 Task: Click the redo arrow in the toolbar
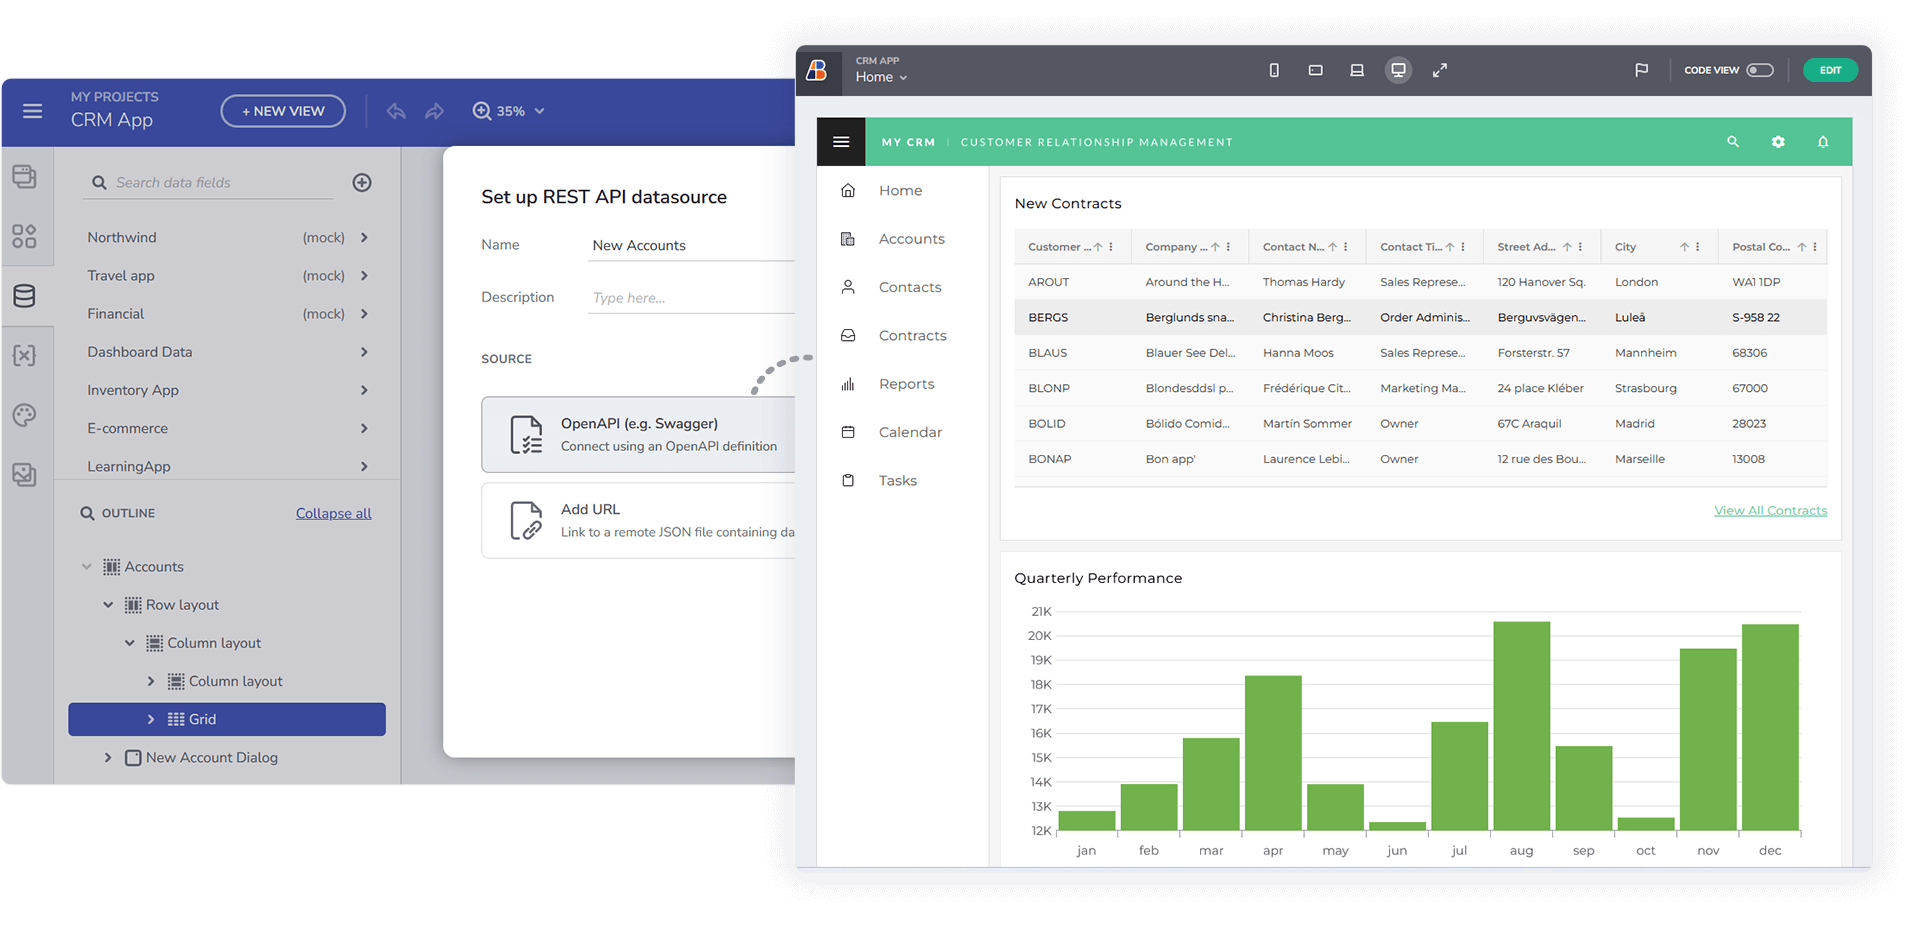tap(434, 111)
